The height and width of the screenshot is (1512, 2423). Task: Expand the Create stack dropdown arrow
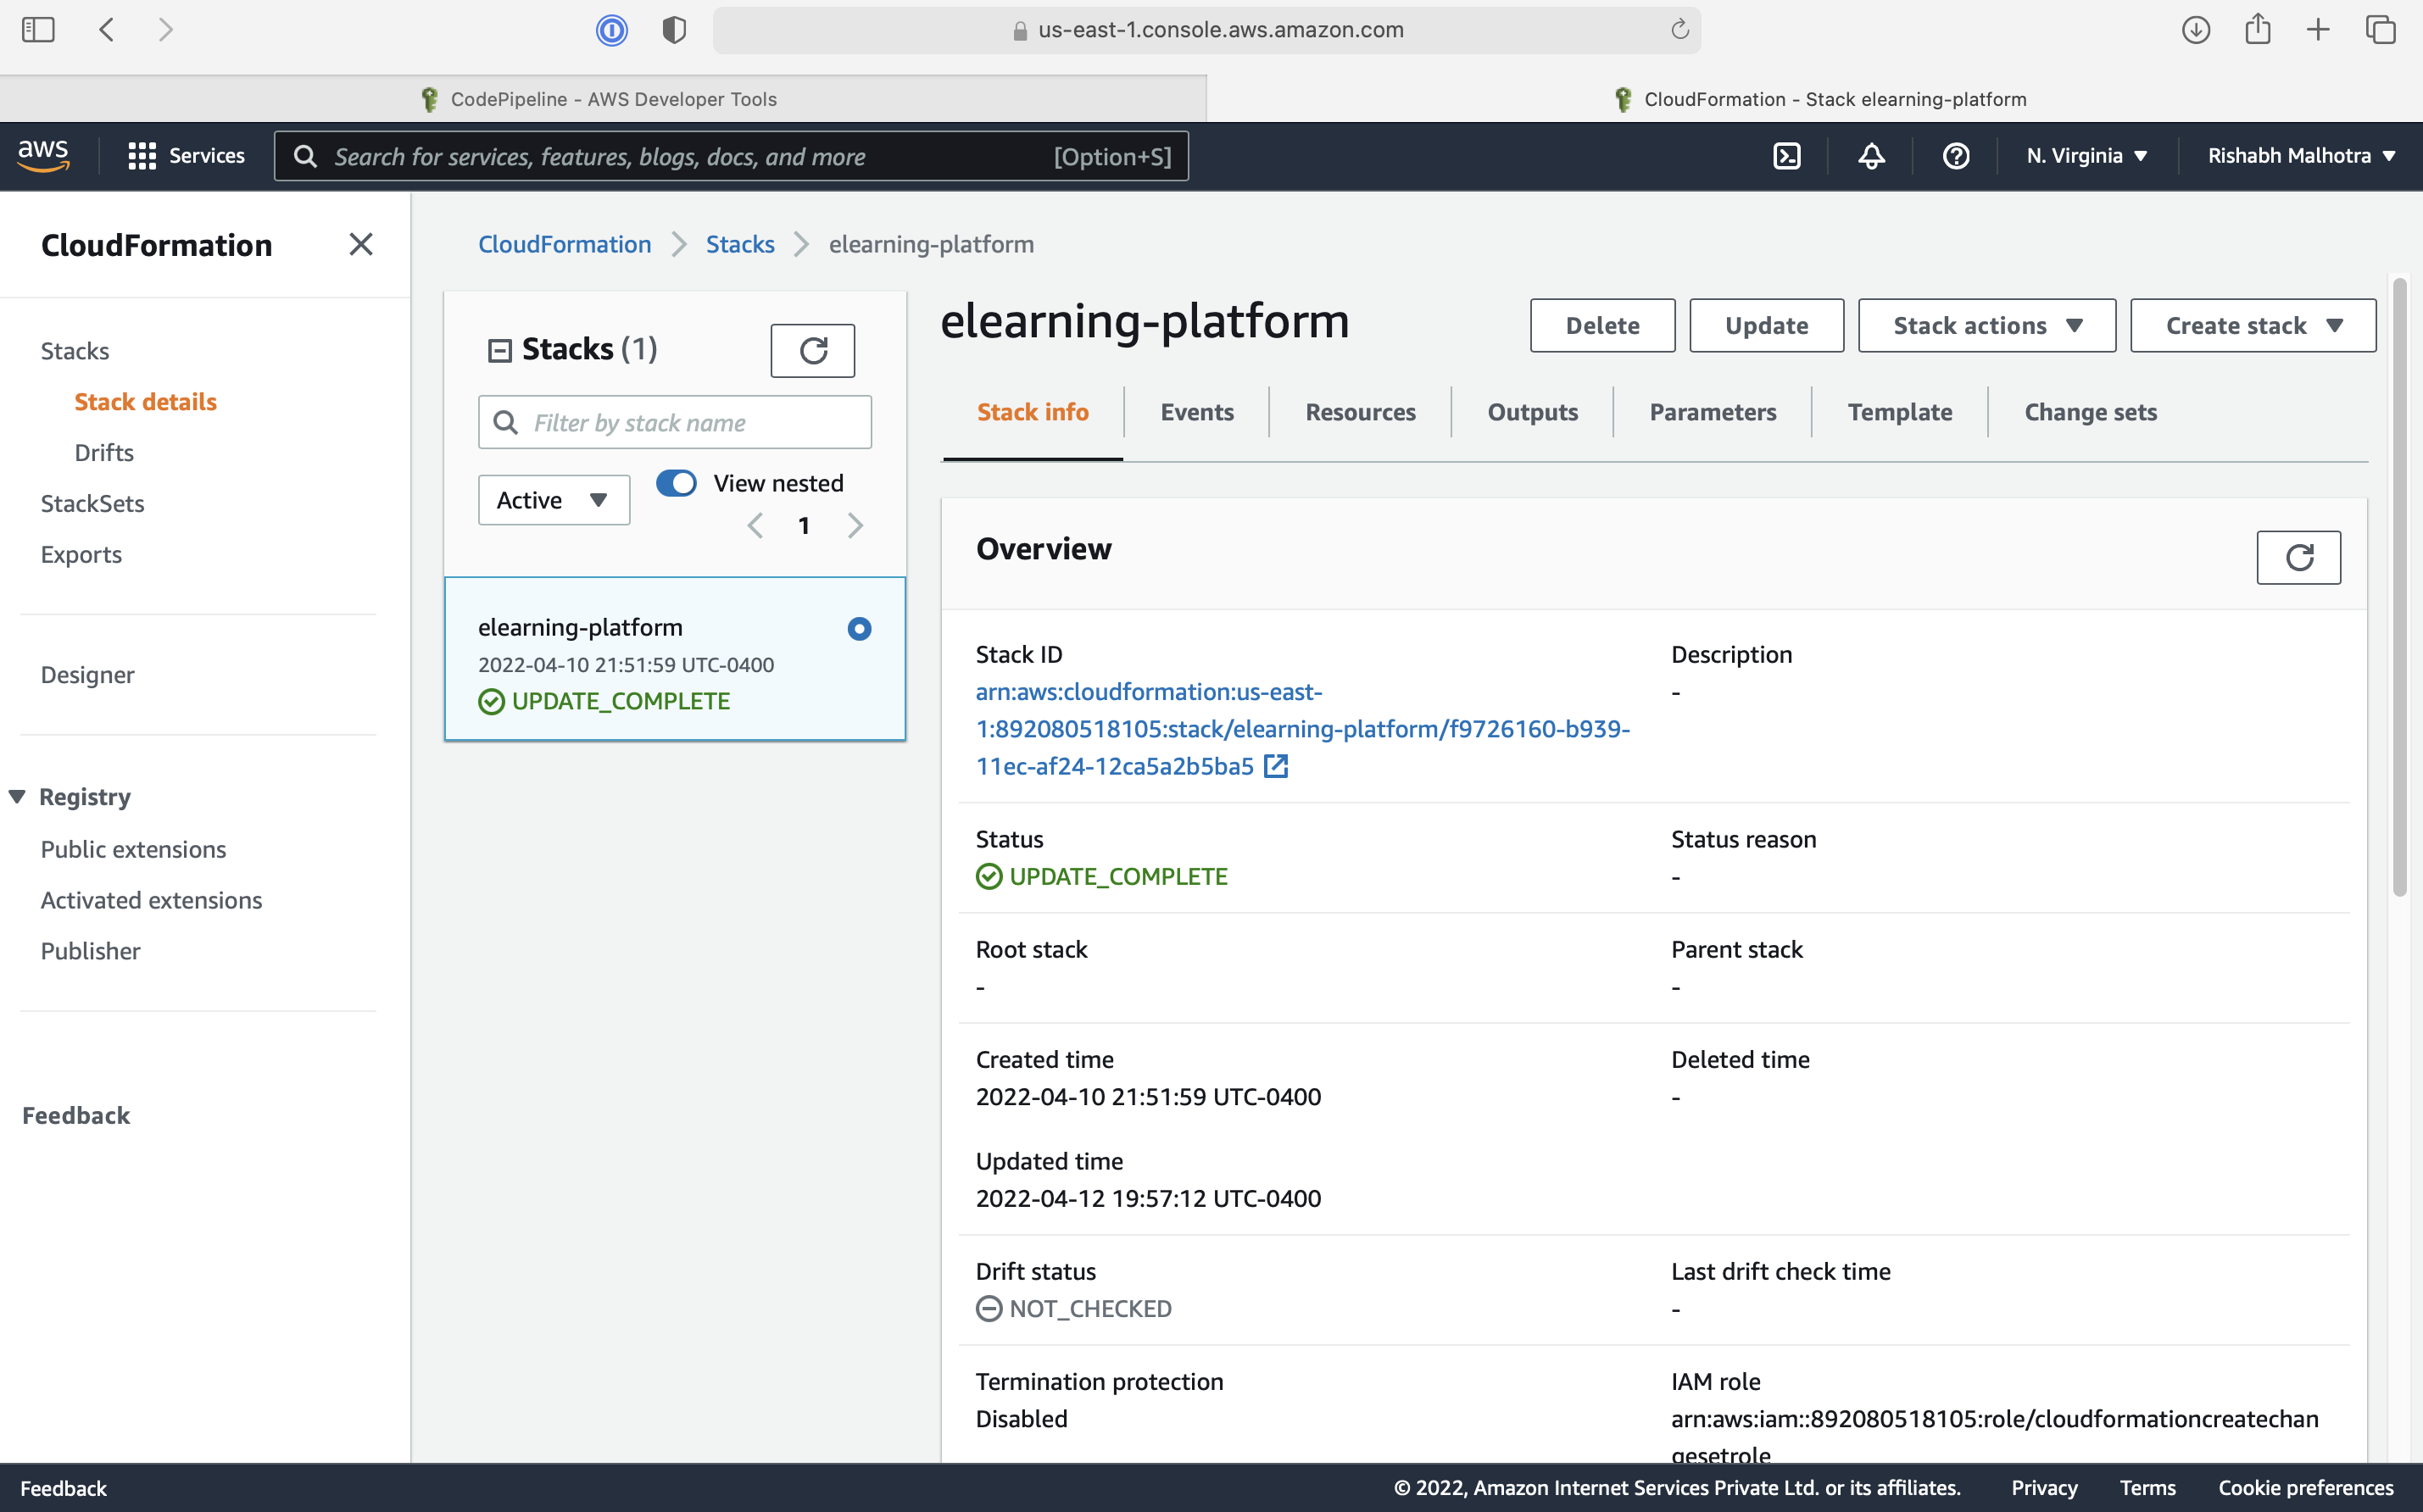[x=2336, y=325]
